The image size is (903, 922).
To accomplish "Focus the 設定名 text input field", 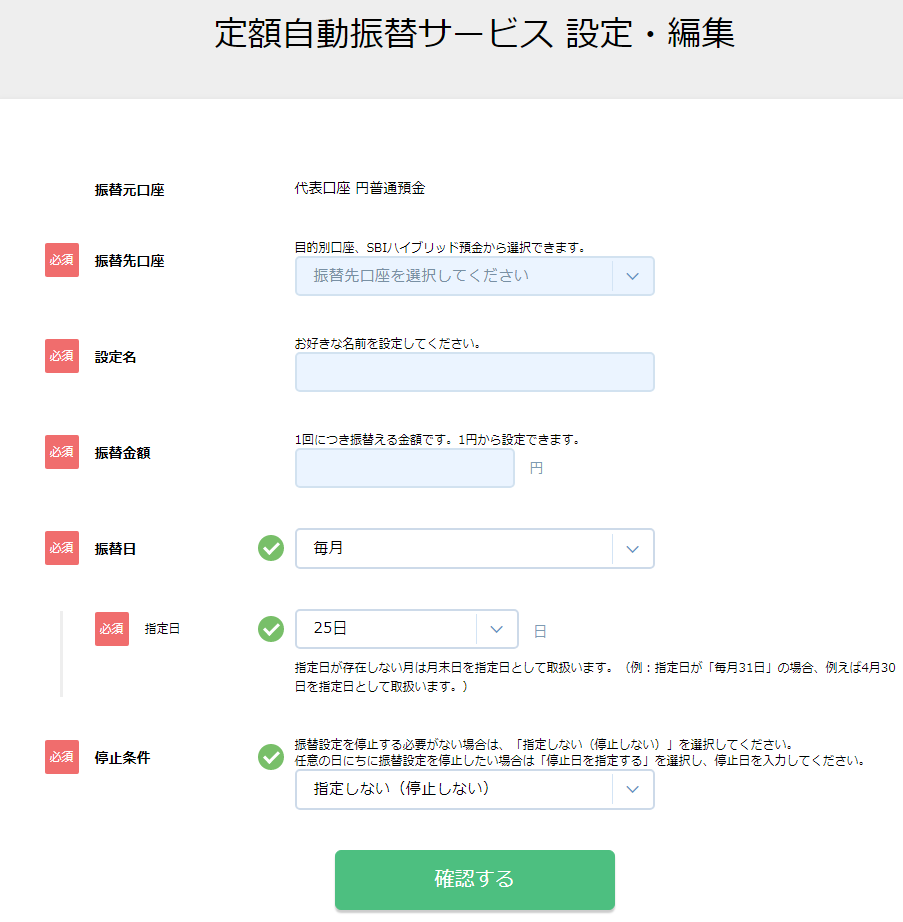I will point(474,372).
